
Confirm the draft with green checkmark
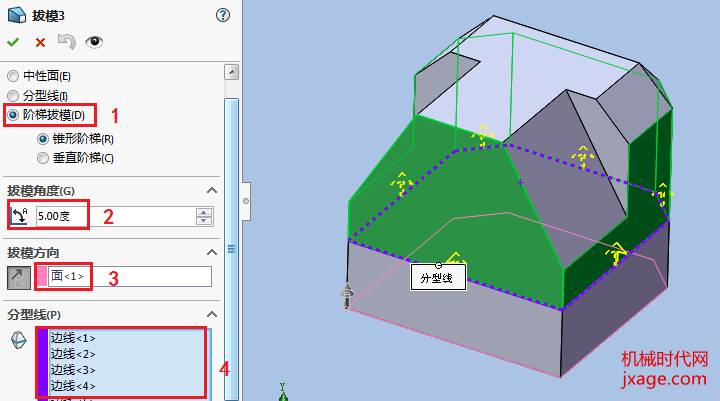pyautogui.click(x=13, y=42)
